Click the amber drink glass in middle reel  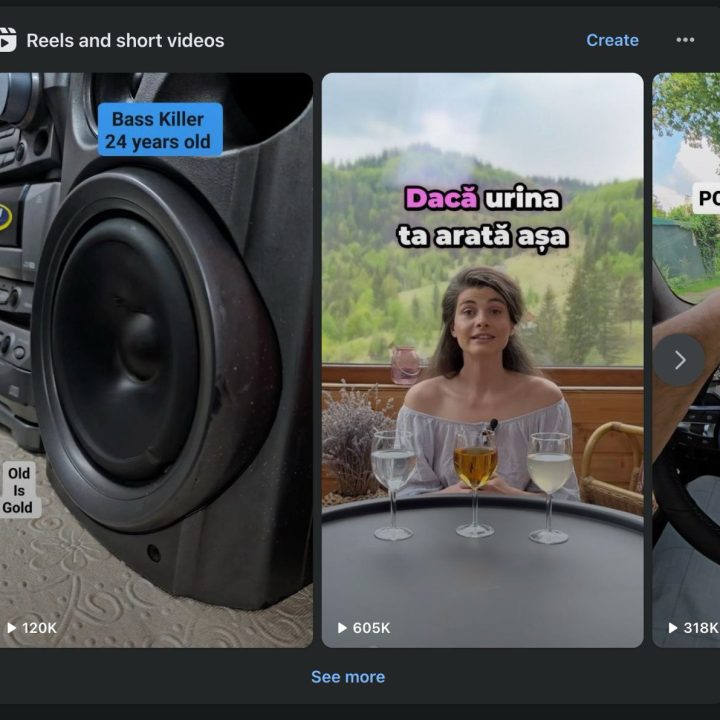tap(475, 465)
